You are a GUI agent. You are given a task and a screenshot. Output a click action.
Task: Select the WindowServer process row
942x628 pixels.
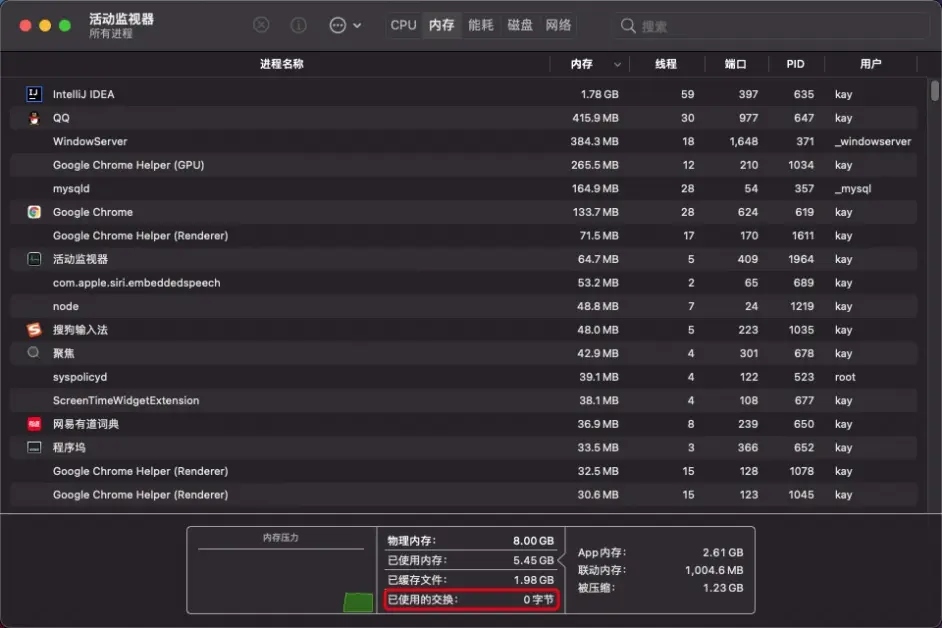click(x=464, y=141)
